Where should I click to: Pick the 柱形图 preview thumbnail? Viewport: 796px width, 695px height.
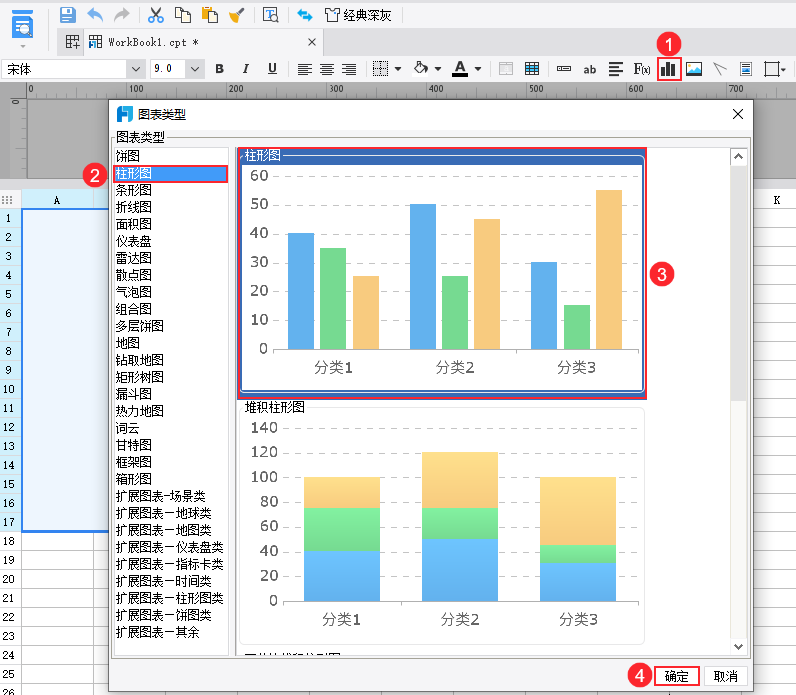coord(442,273)
